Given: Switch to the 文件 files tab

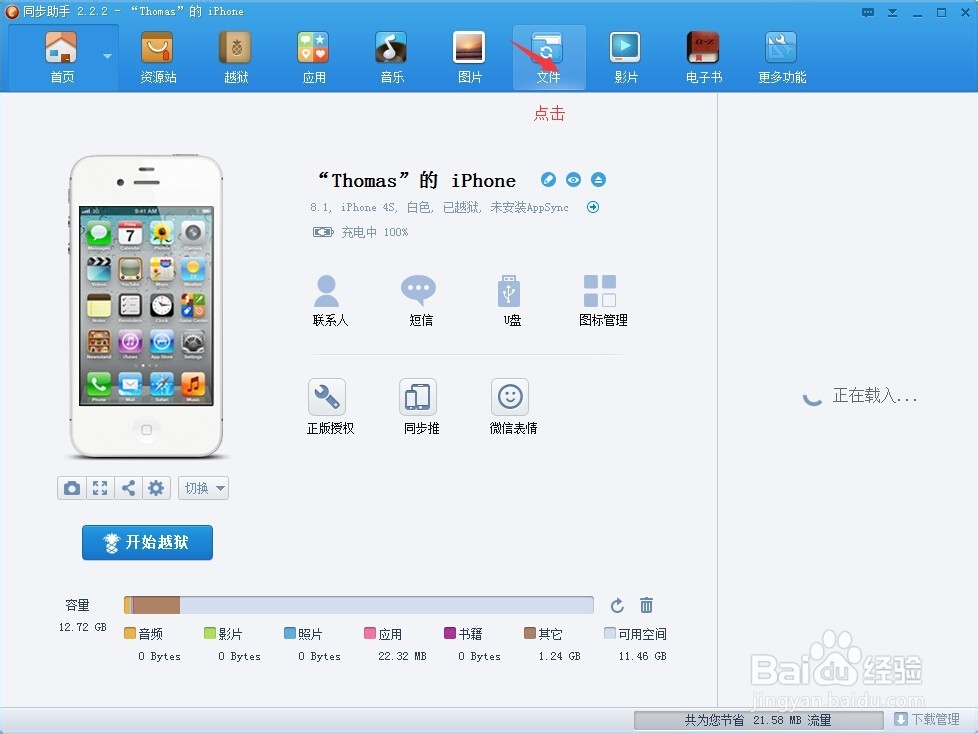Looking at the screenshot, I should tap(547, 56).
